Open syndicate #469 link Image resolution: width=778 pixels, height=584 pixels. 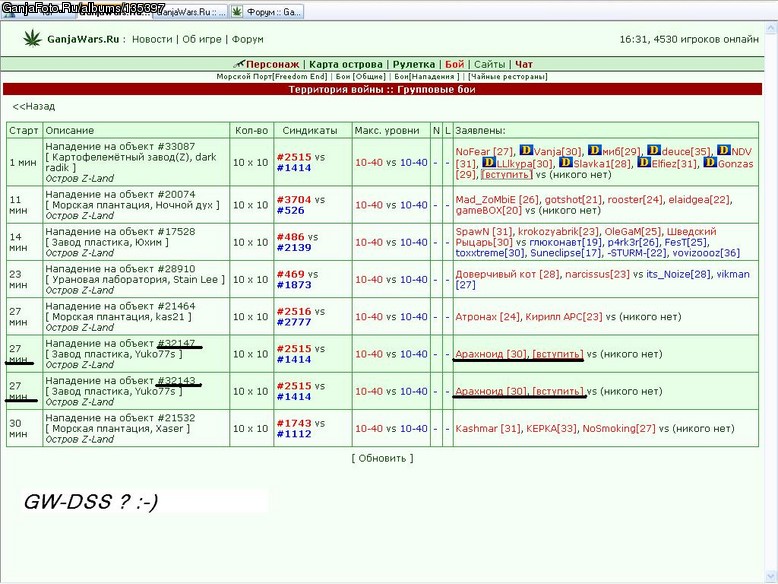(x=290, y=274)
